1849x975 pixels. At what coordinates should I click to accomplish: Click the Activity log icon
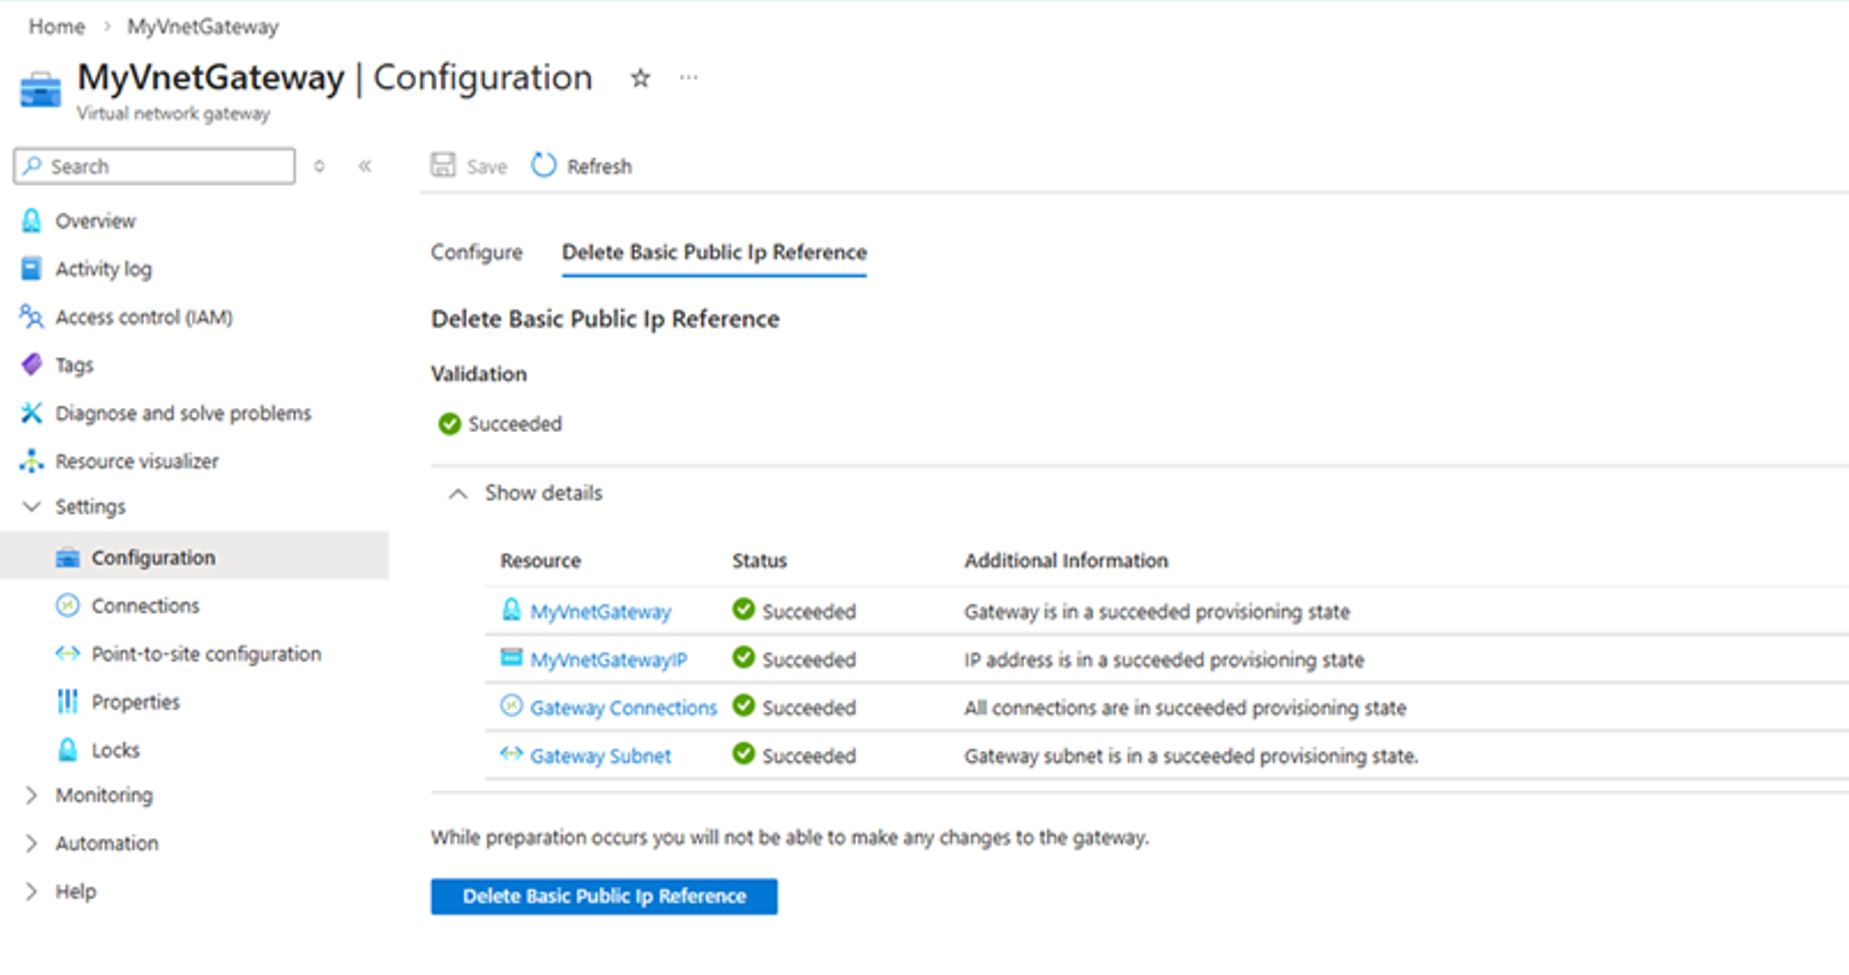tap(31, 268)
